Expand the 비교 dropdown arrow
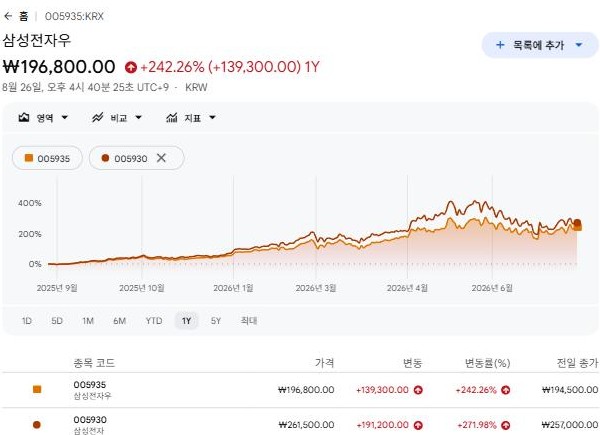 tap(139, 117)
